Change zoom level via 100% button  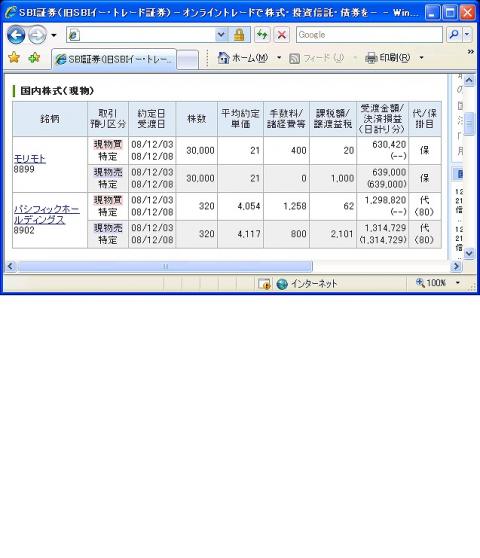(431, 283)
